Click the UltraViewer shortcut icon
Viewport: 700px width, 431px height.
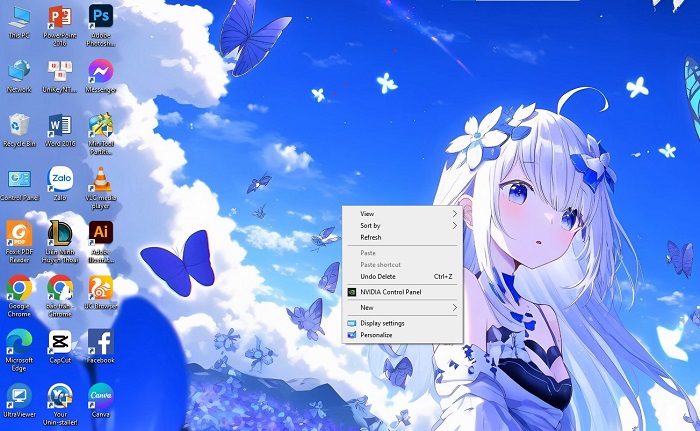19,401
